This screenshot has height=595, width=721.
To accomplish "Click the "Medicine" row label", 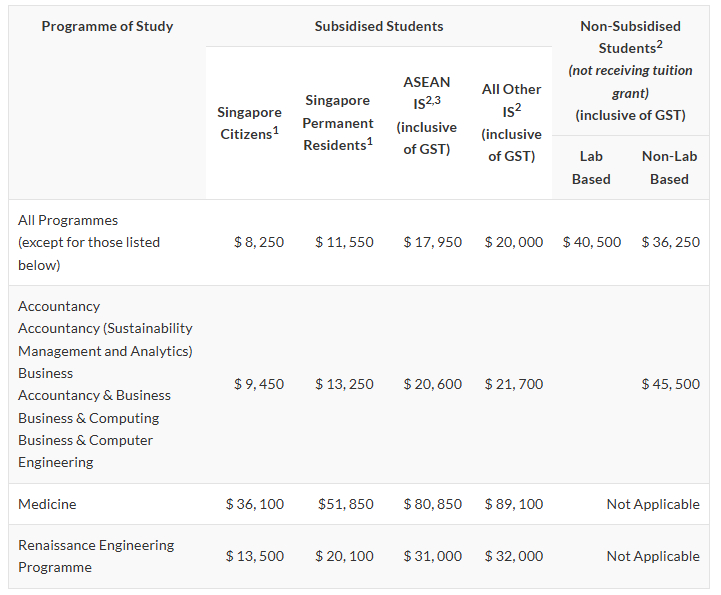I will (47, 504).
